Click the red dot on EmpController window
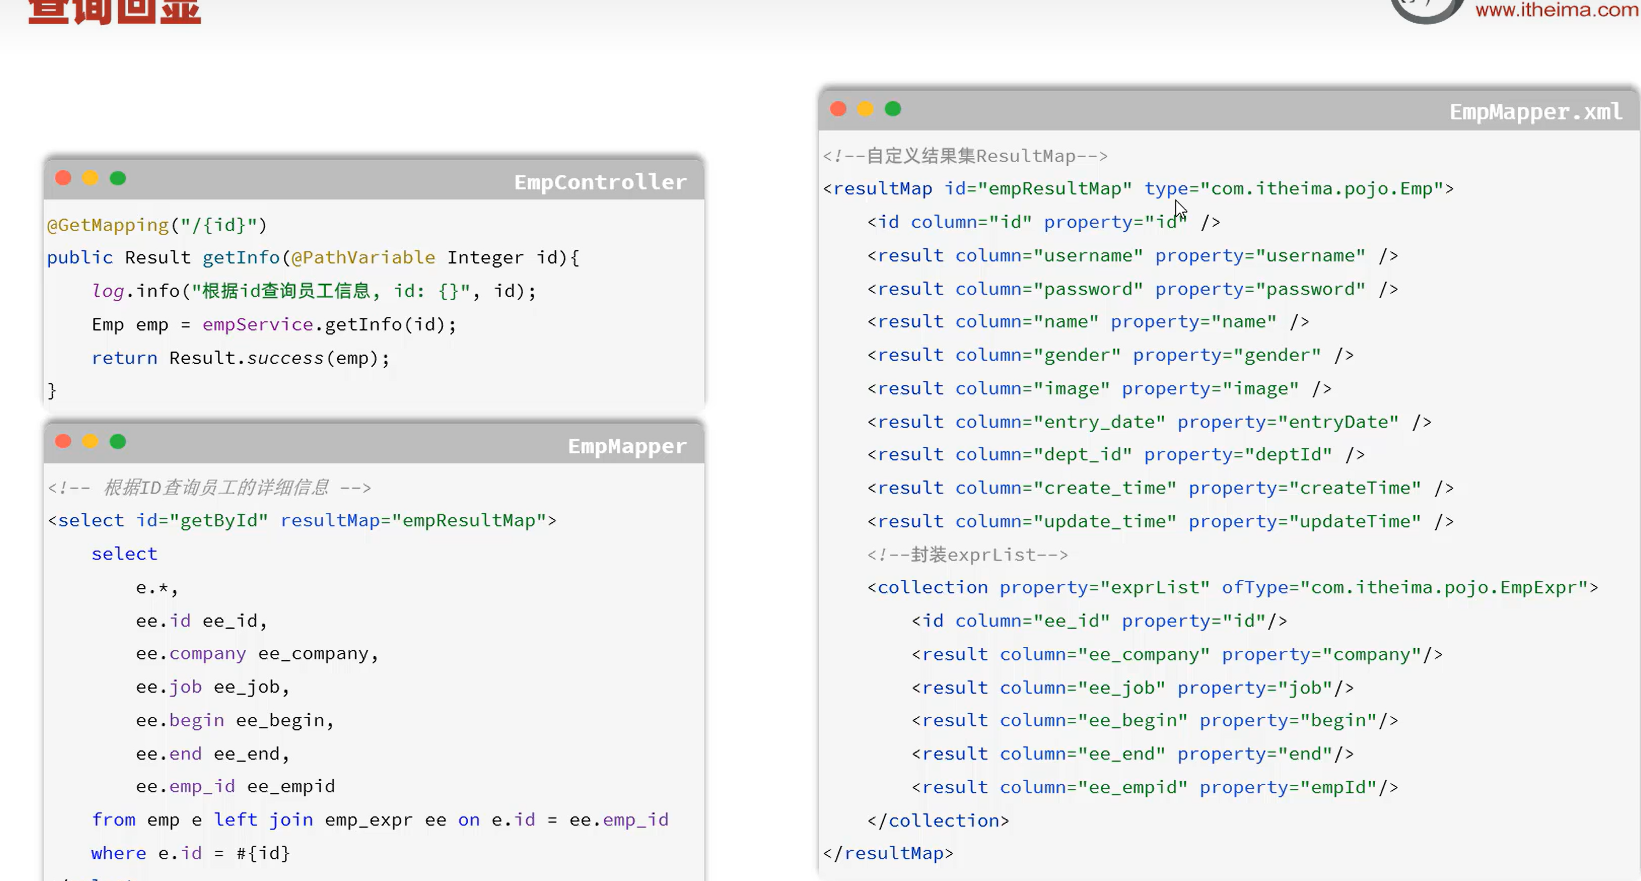 (63, 178)
